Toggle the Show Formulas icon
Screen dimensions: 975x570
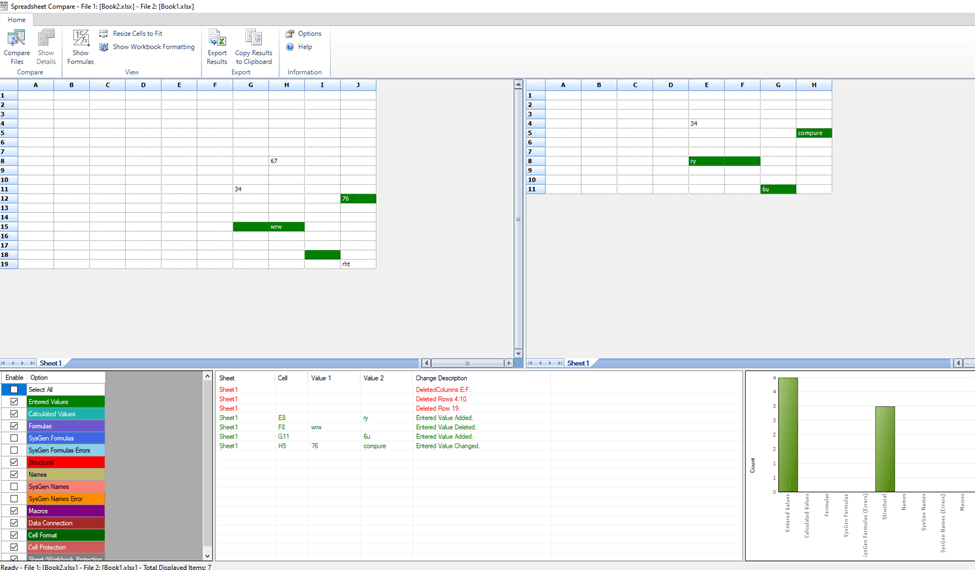[x=81, y=39]
